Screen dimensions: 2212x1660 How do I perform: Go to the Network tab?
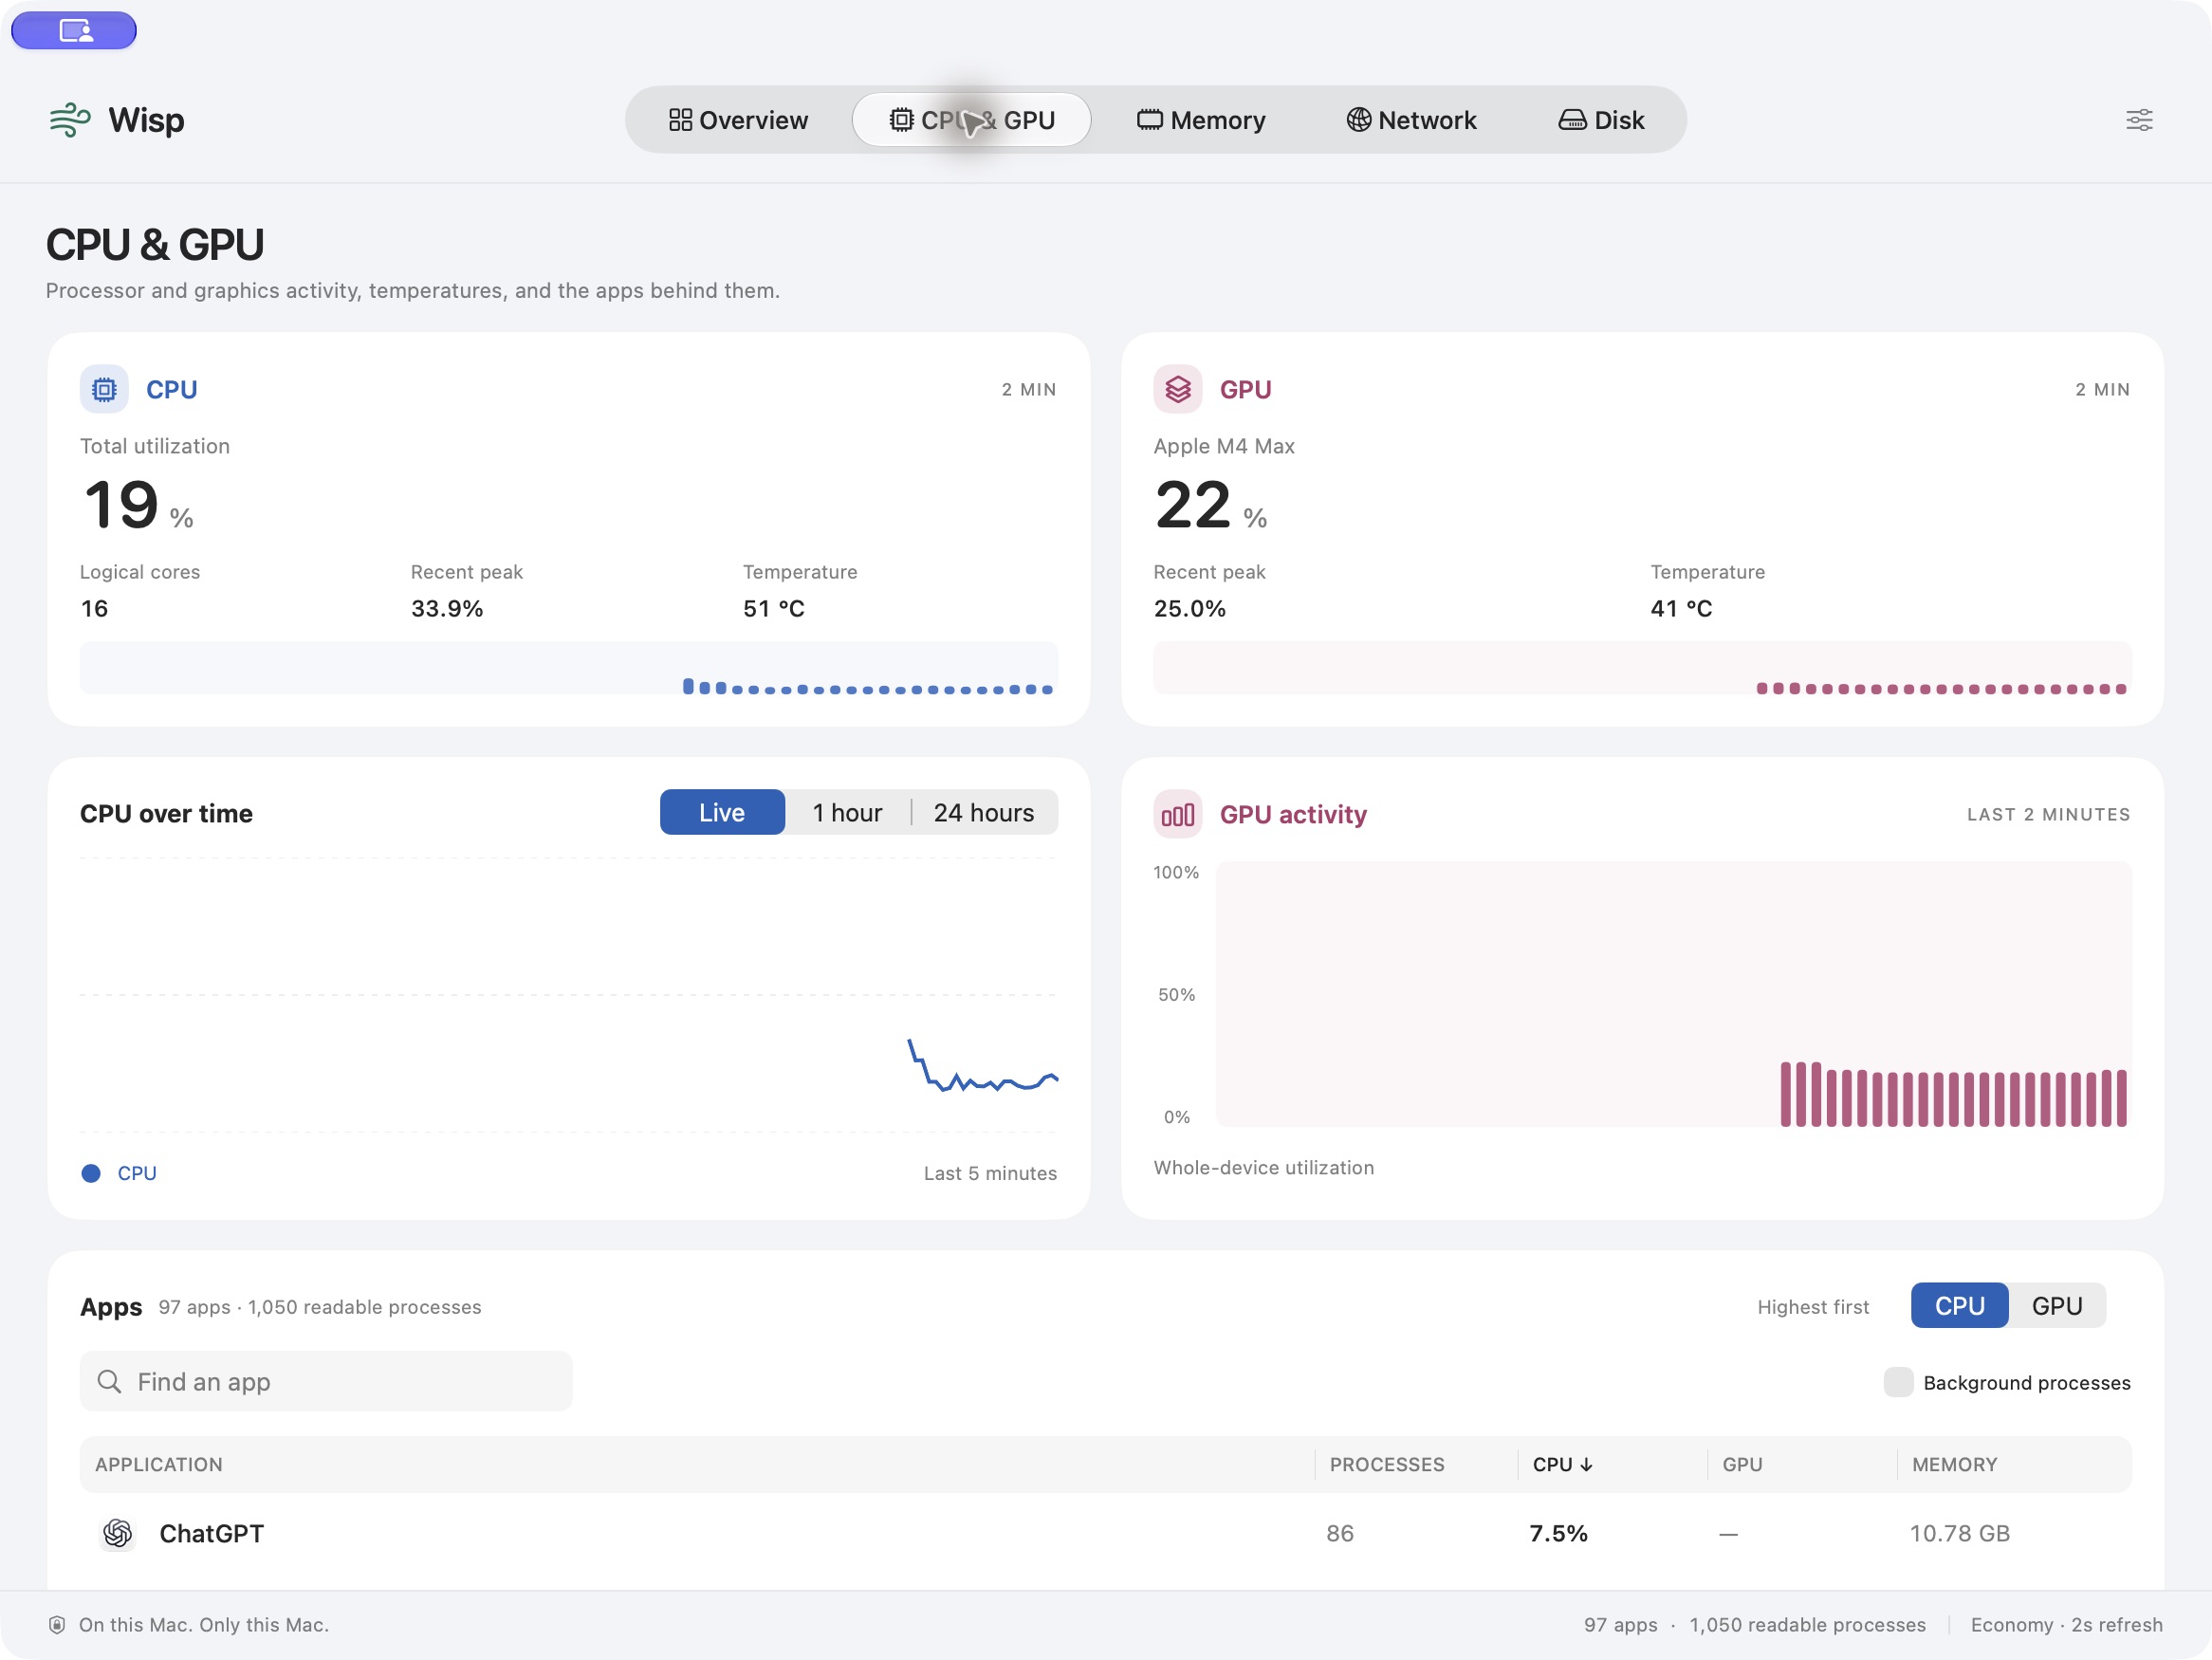tap(1411, 120)
